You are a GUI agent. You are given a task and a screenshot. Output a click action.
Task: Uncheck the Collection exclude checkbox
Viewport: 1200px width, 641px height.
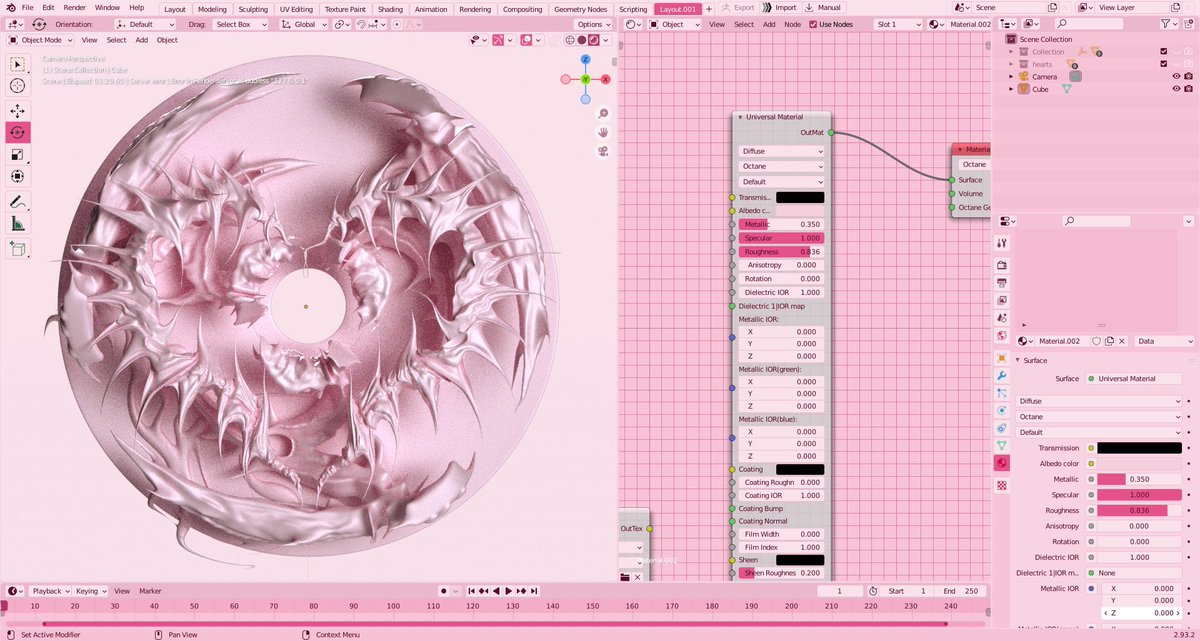1164,51
